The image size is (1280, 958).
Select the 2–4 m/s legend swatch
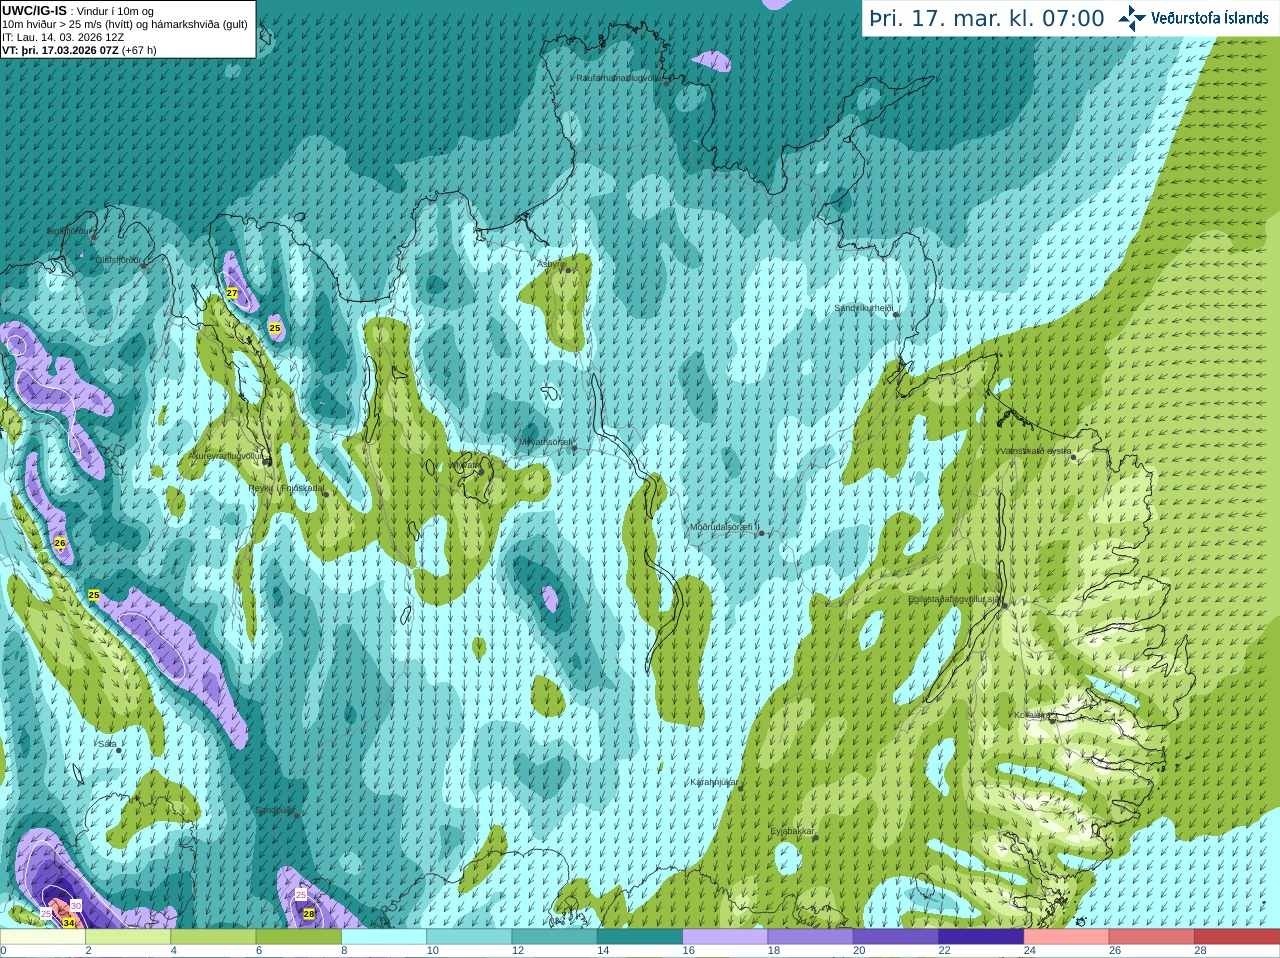128,937
